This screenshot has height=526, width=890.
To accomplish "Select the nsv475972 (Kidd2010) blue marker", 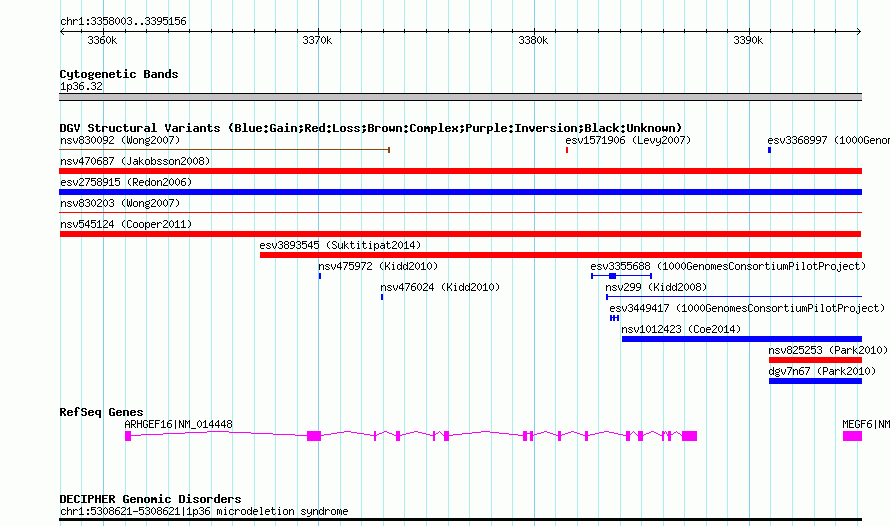I will 320,276.
